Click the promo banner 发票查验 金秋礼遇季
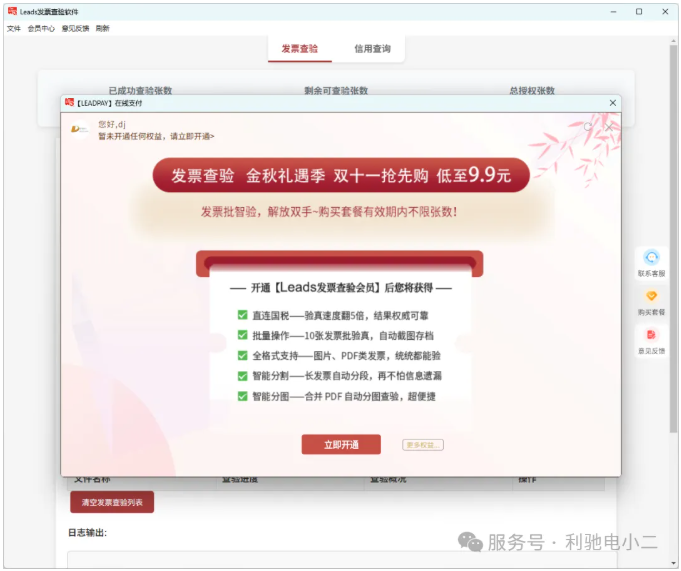The image size is (681, 571). 341,175
